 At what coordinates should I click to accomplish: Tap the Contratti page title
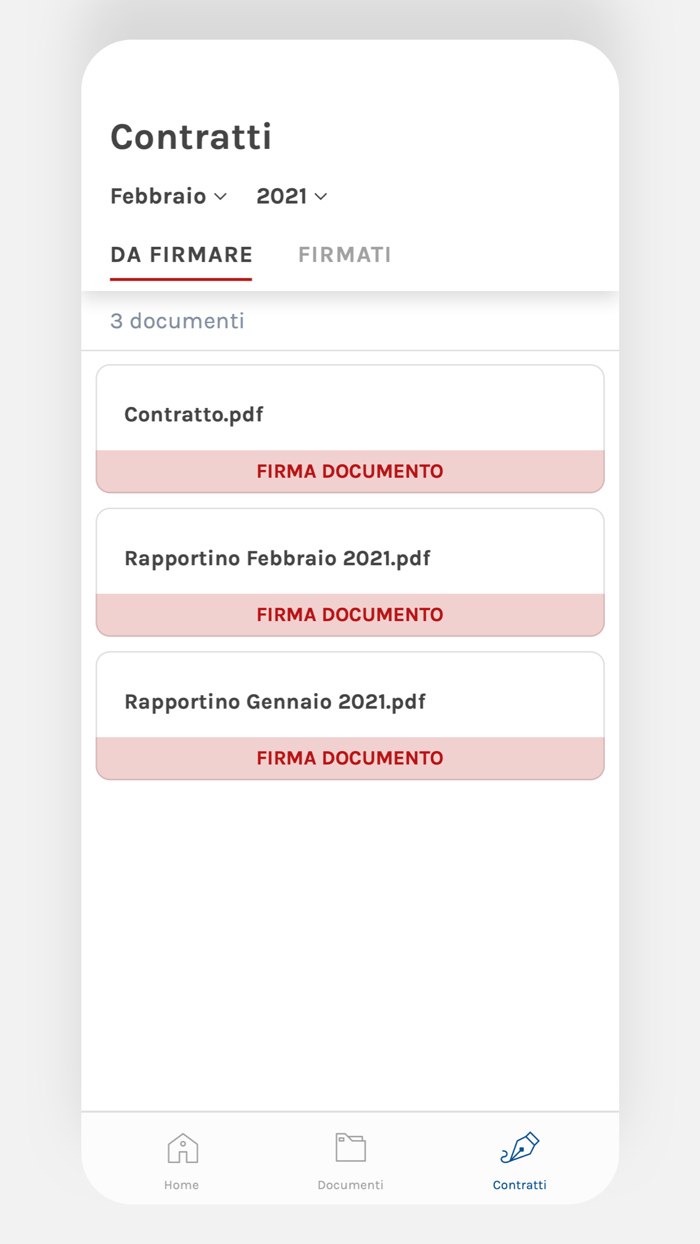190,137
